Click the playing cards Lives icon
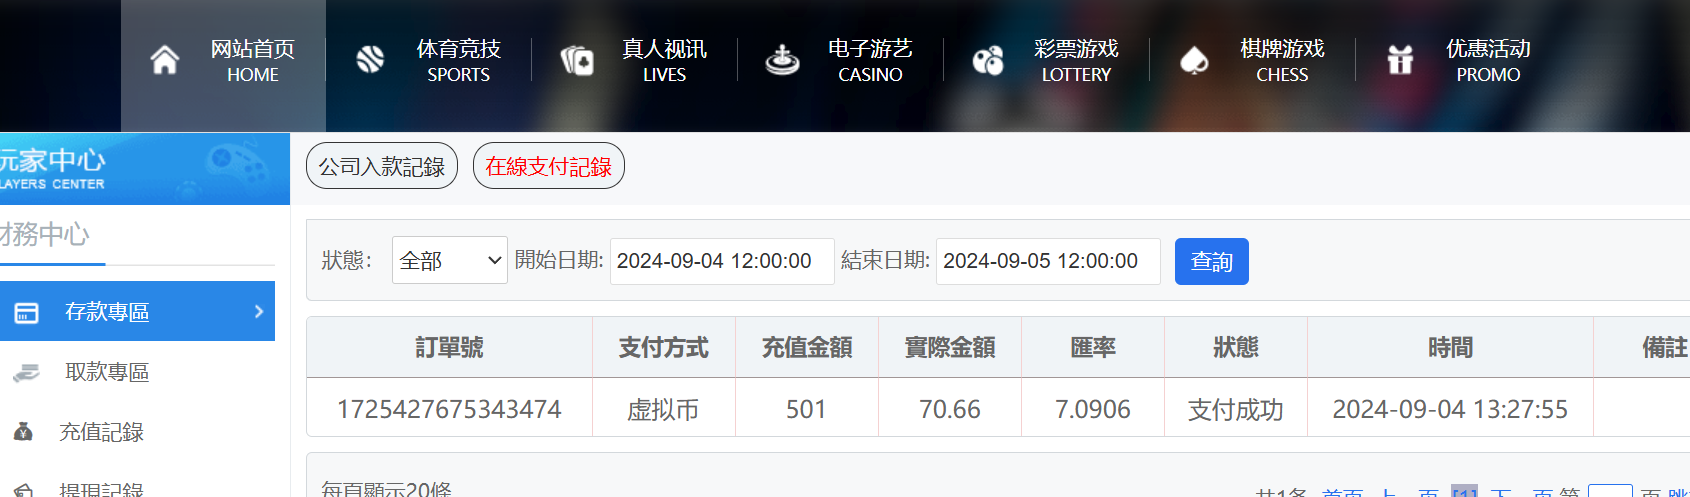The image size is (1690, 497). coord(577,61)
